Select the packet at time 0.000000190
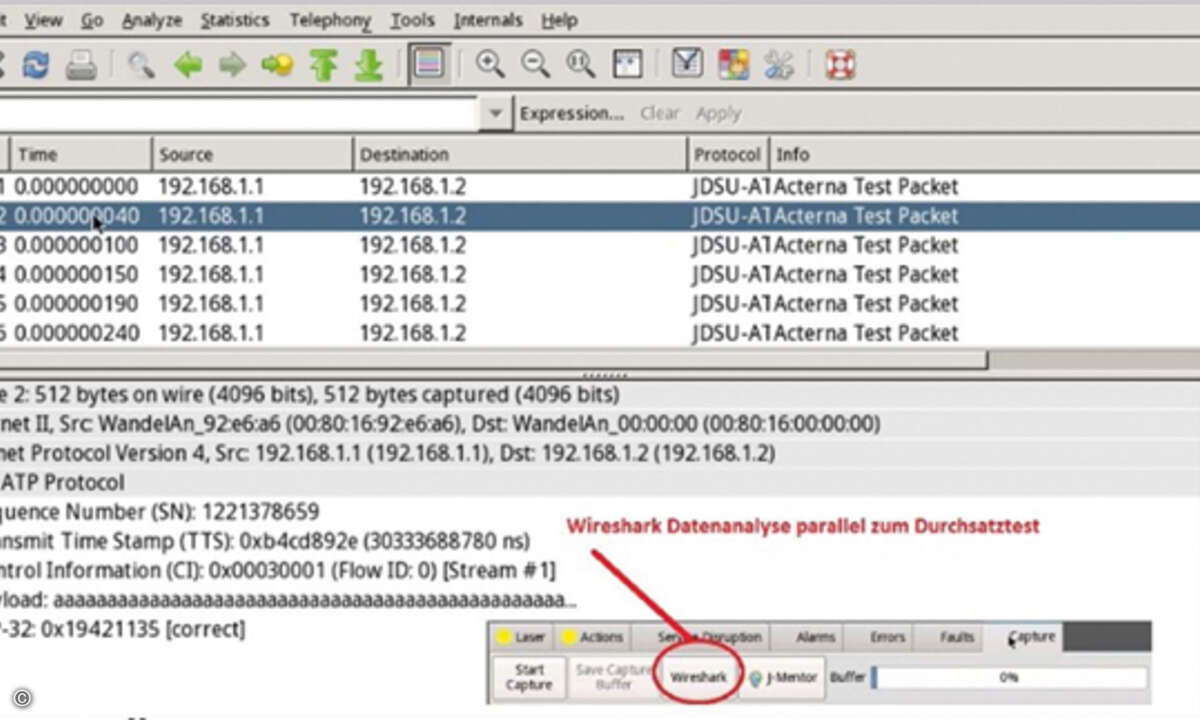The image size is (1200, 720). point(600,303)
